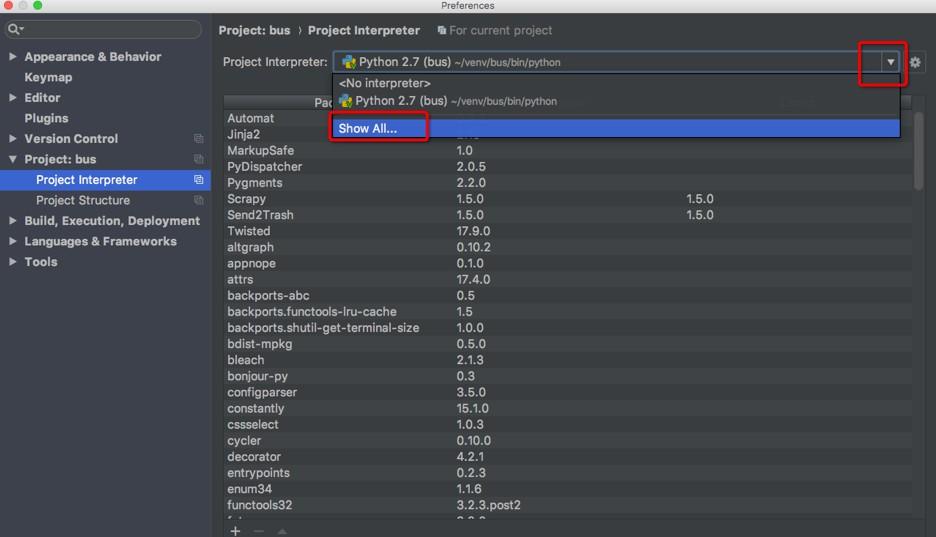Expand the Editor section
This screenshot has width=936, height=537.
13,97
